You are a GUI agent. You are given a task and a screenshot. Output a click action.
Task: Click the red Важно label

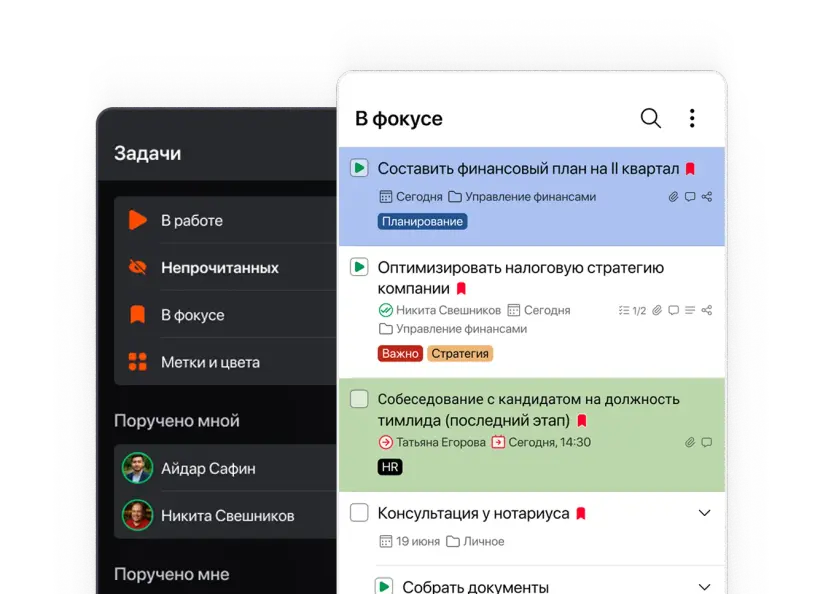coord(399,353)
